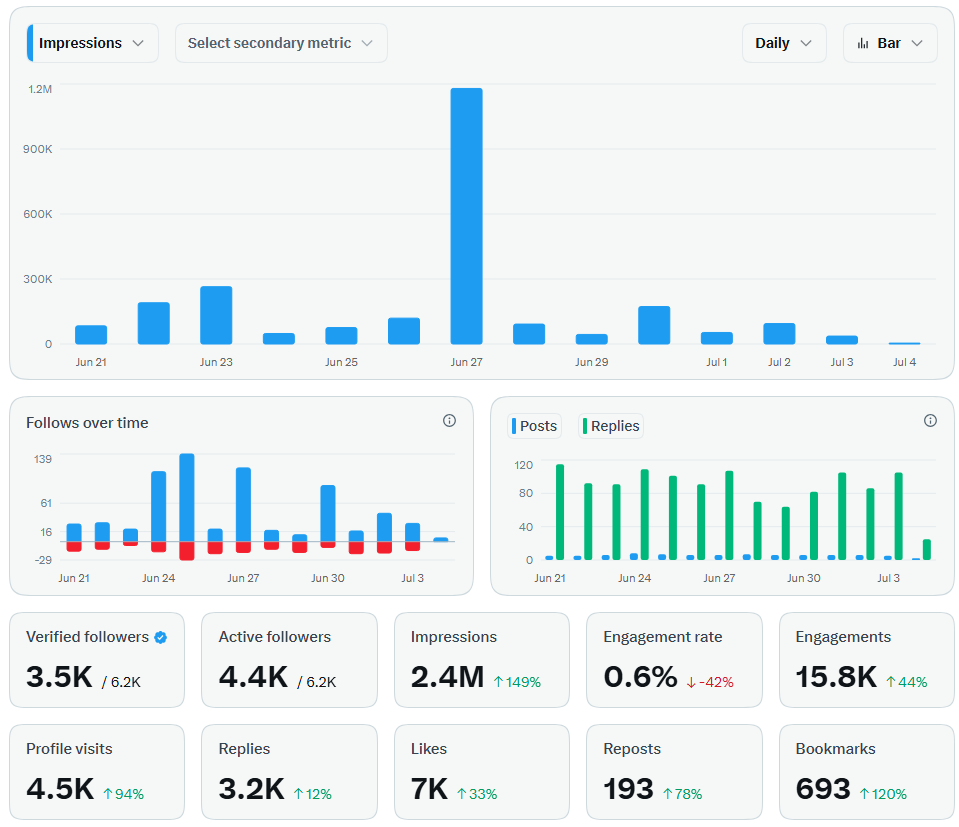Select the Replies 3.2K metric card
This screenshot has height=827, width=959.
tap(289, 772)
